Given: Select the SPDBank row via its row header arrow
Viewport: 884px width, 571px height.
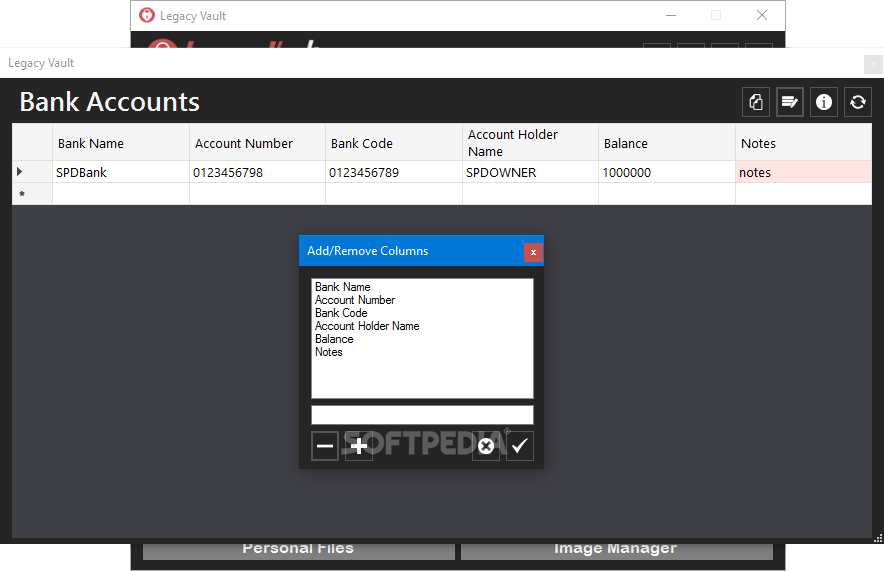Looking at the screenshot, I should coord(32,172).
